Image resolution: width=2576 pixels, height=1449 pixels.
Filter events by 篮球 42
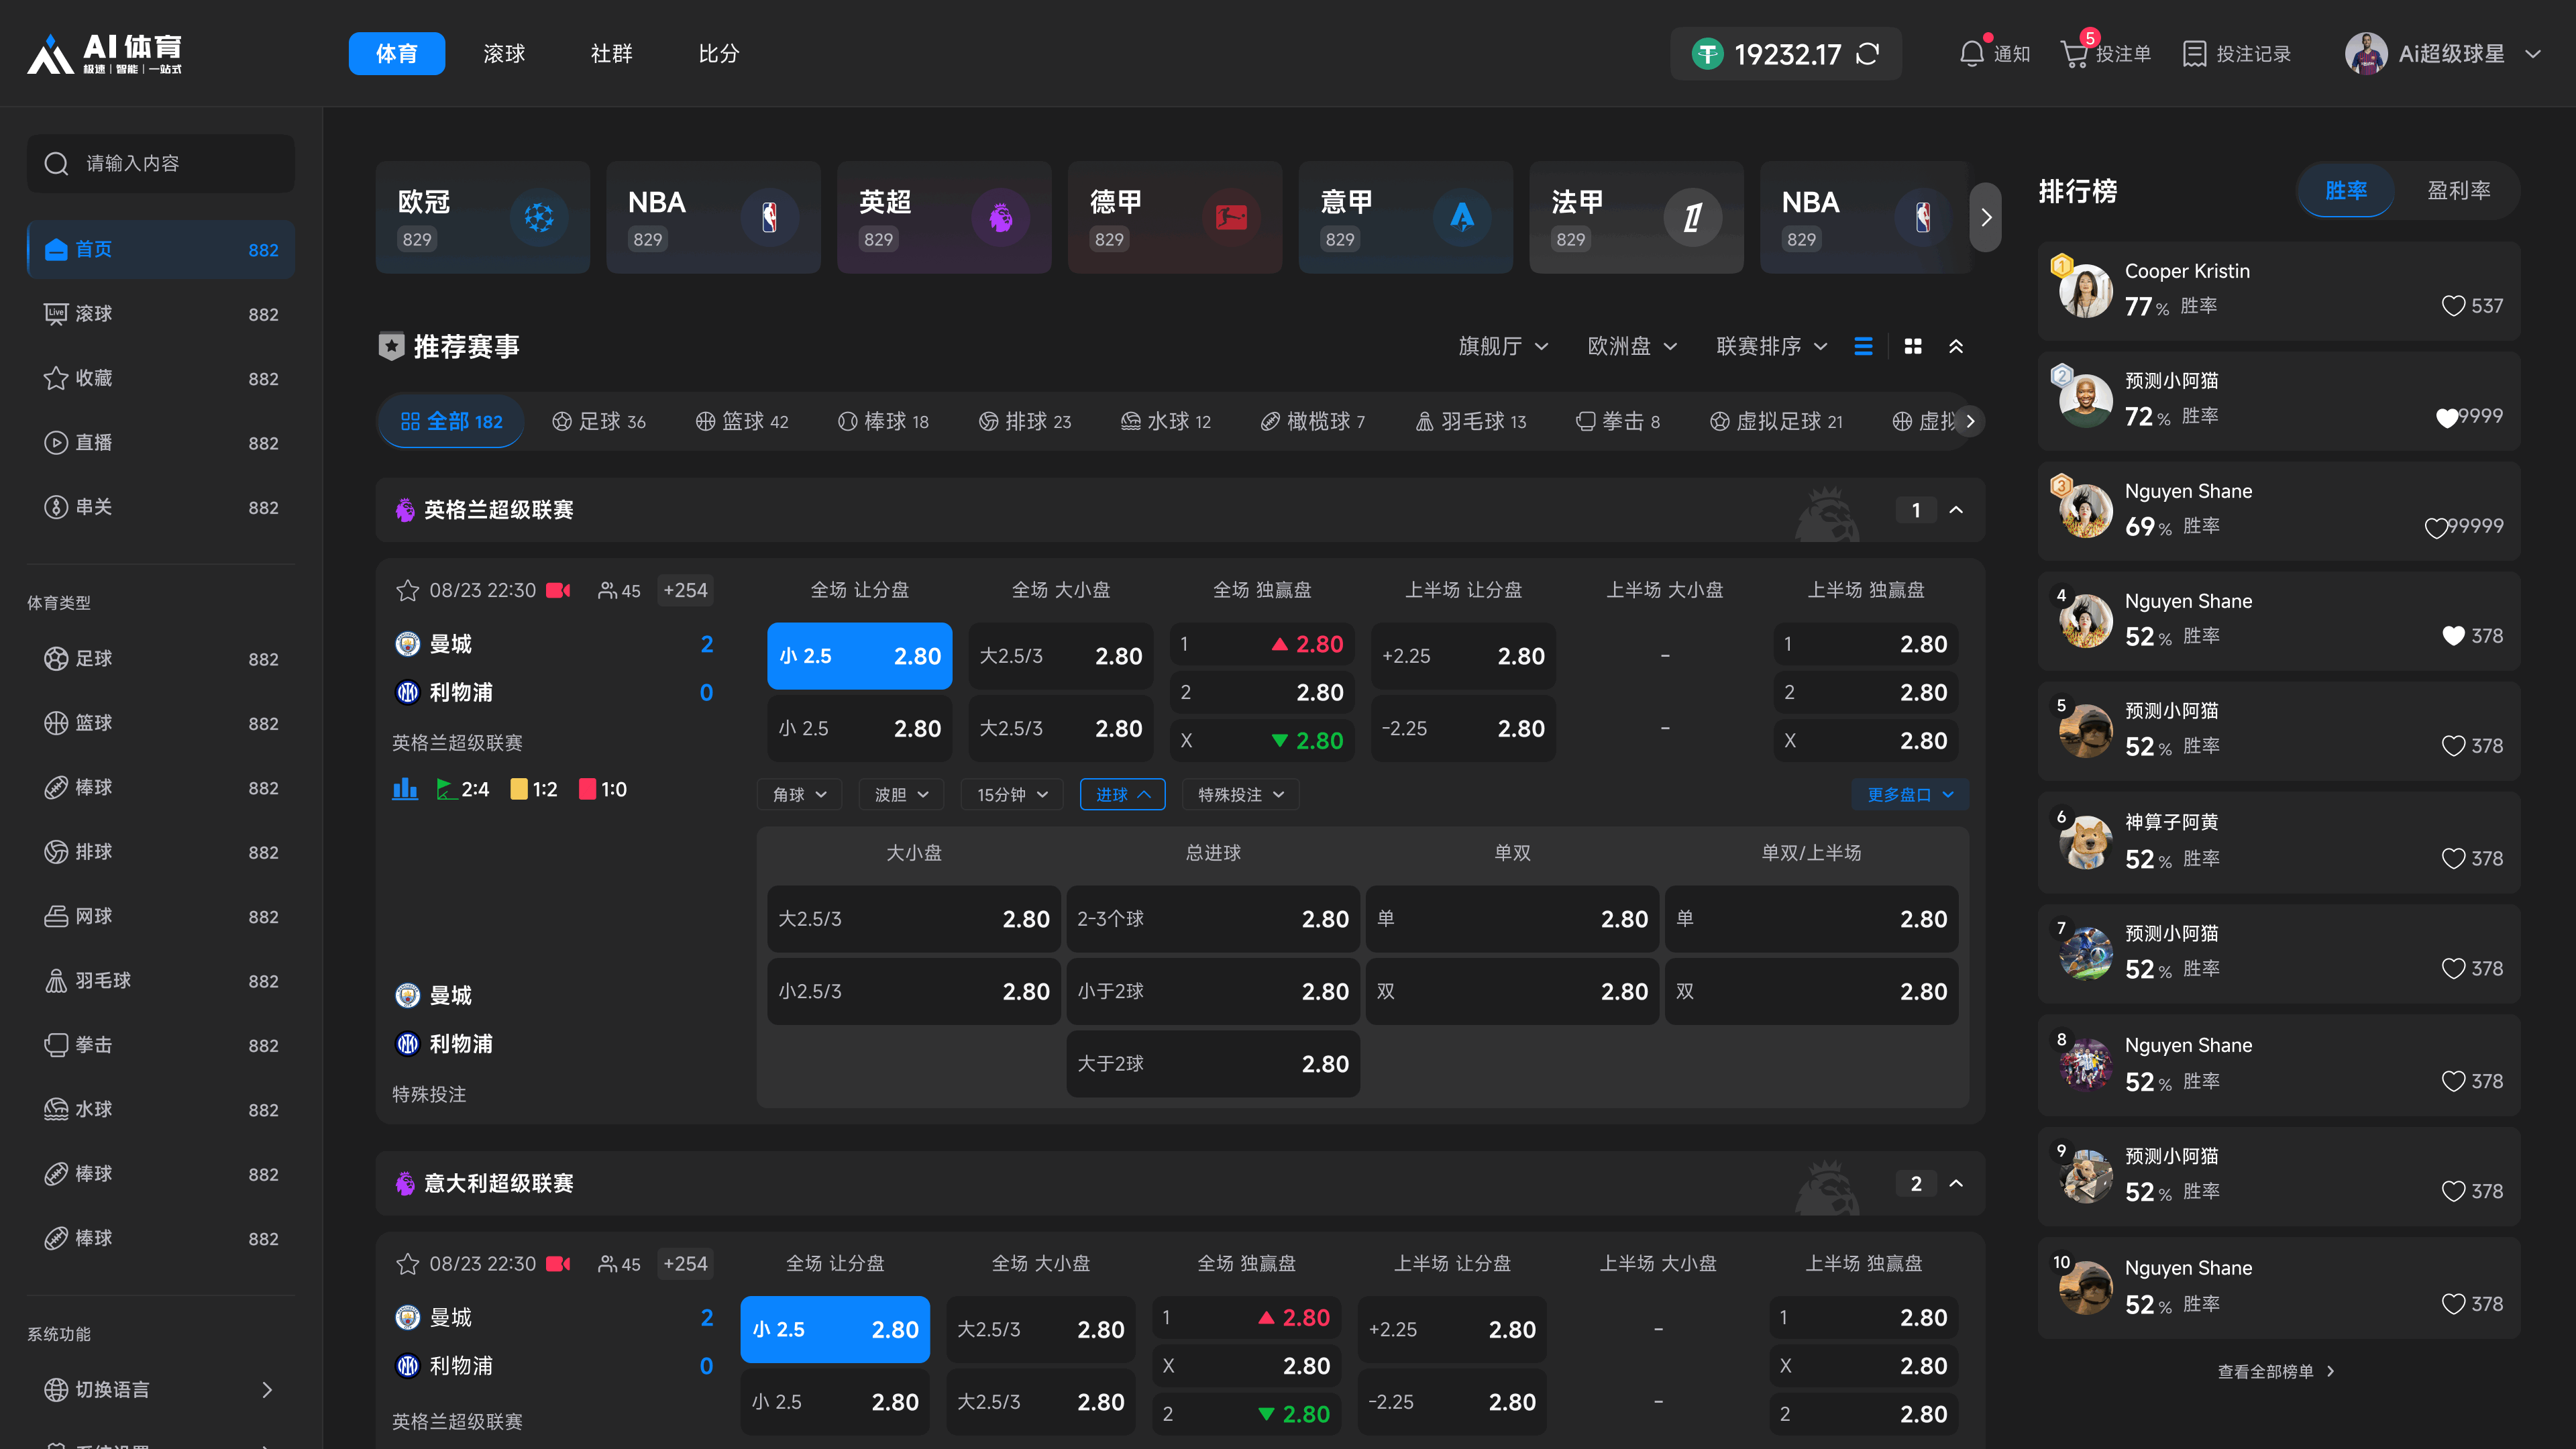(x=742, y=421)
